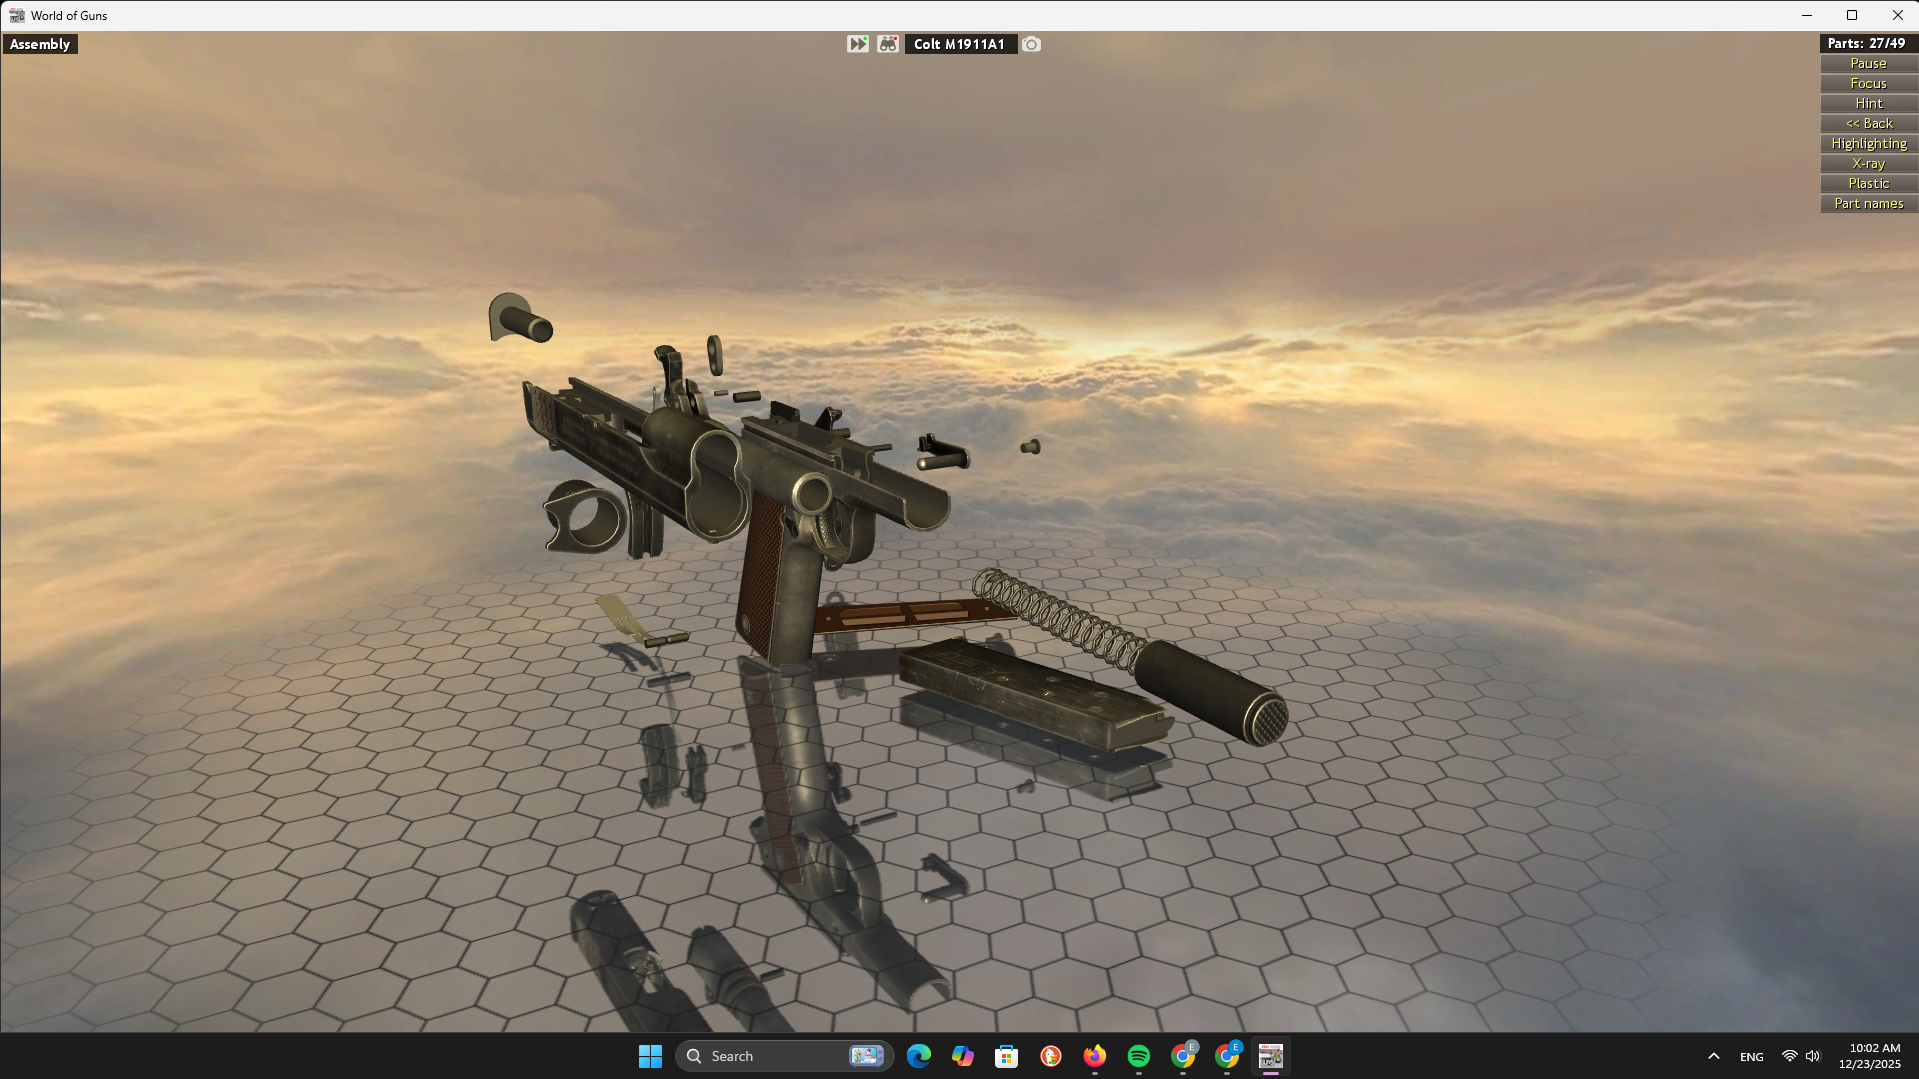Click the Focus button
The height and width of the screenshot is (1079, 1919).
(x=1868, y=83)
